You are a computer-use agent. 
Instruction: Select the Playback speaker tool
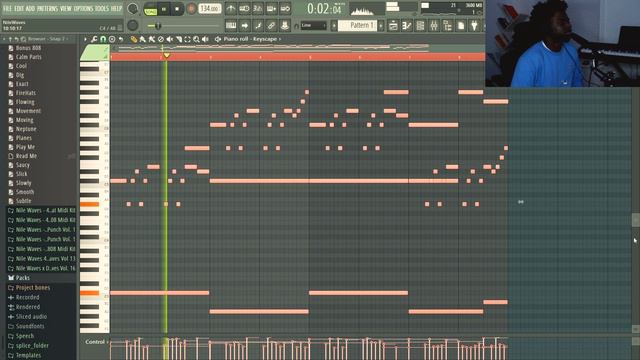pyautogui.click(x=205, y=39)
